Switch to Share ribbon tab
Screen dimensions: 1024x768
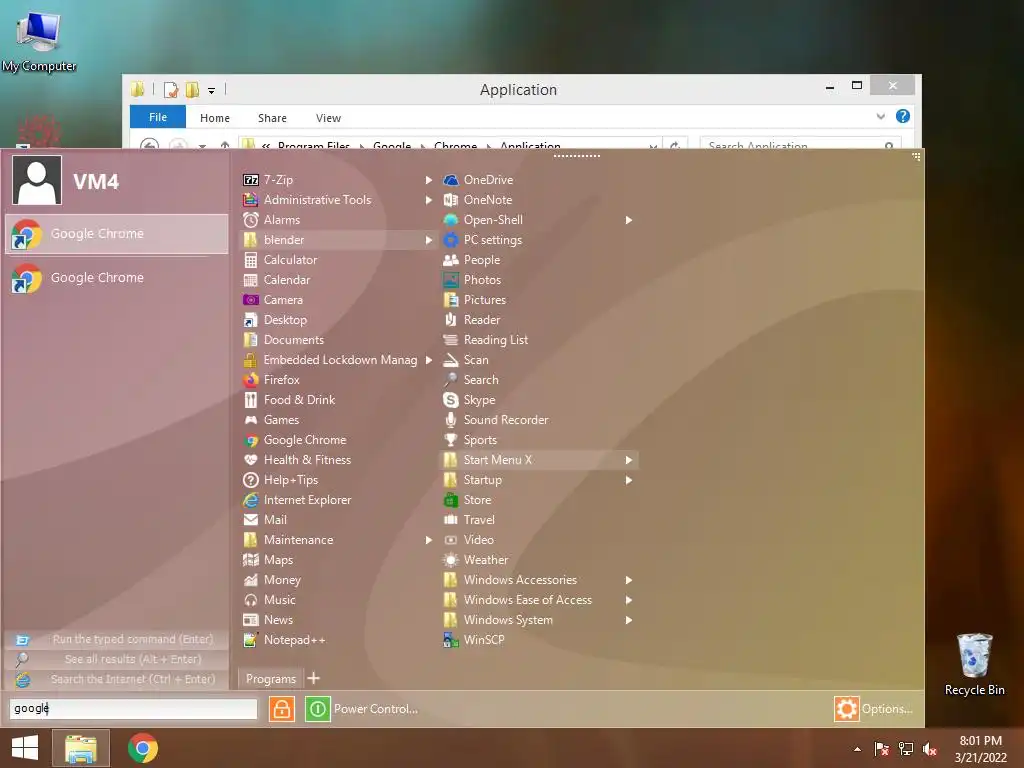(x=272, y=118)
